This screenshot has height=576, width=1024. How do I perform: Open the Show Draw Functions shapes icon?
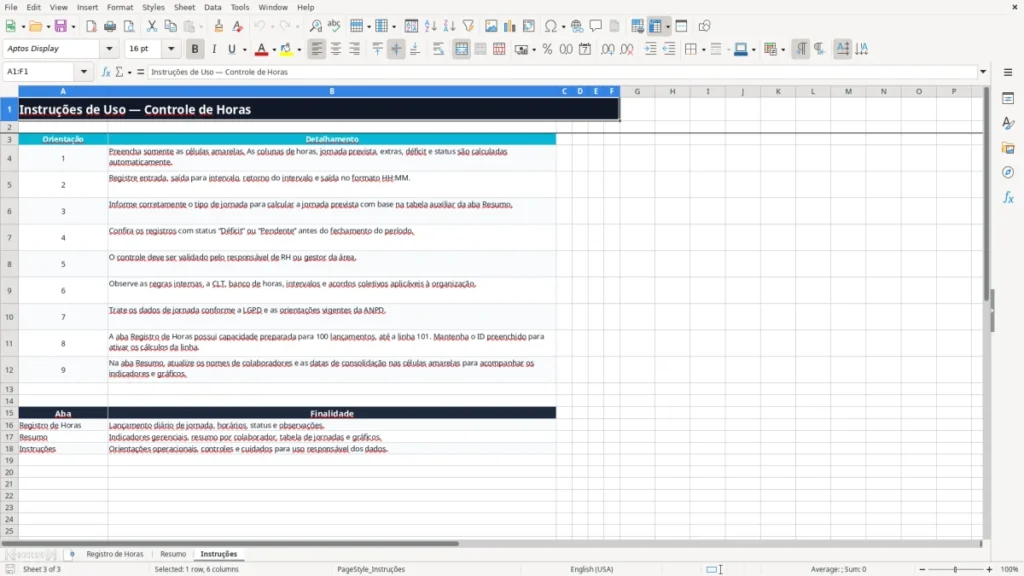coord(704,26)
